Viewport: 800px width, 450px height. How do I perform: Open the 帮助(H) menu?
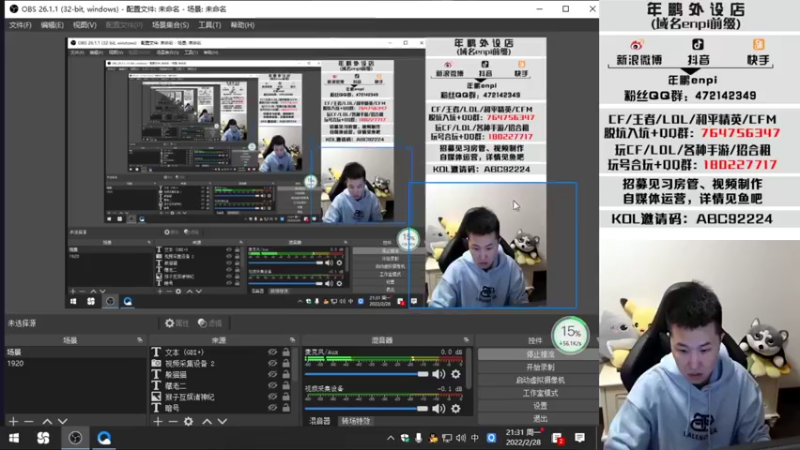[242, 25]
